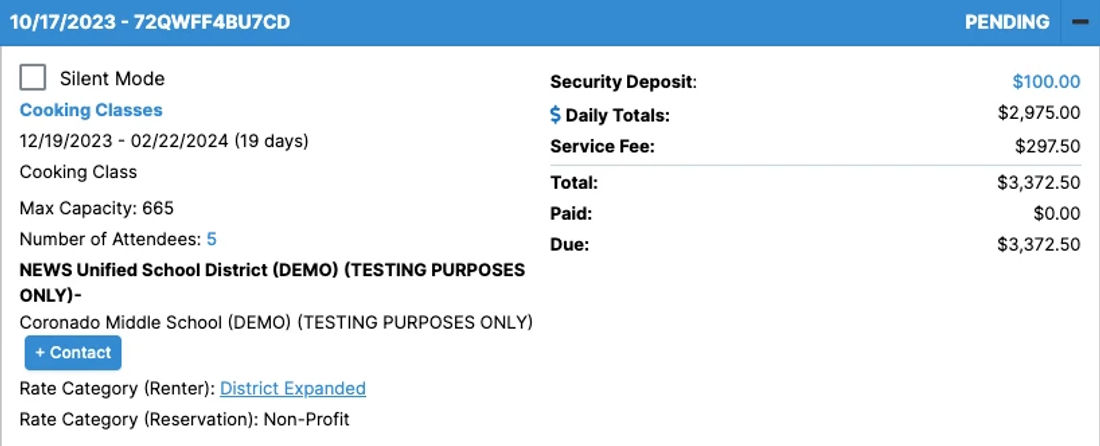This screenshot has height=446, width=1100.
Task: Open the District Expanded rate category link
Action: click(293, 388)
